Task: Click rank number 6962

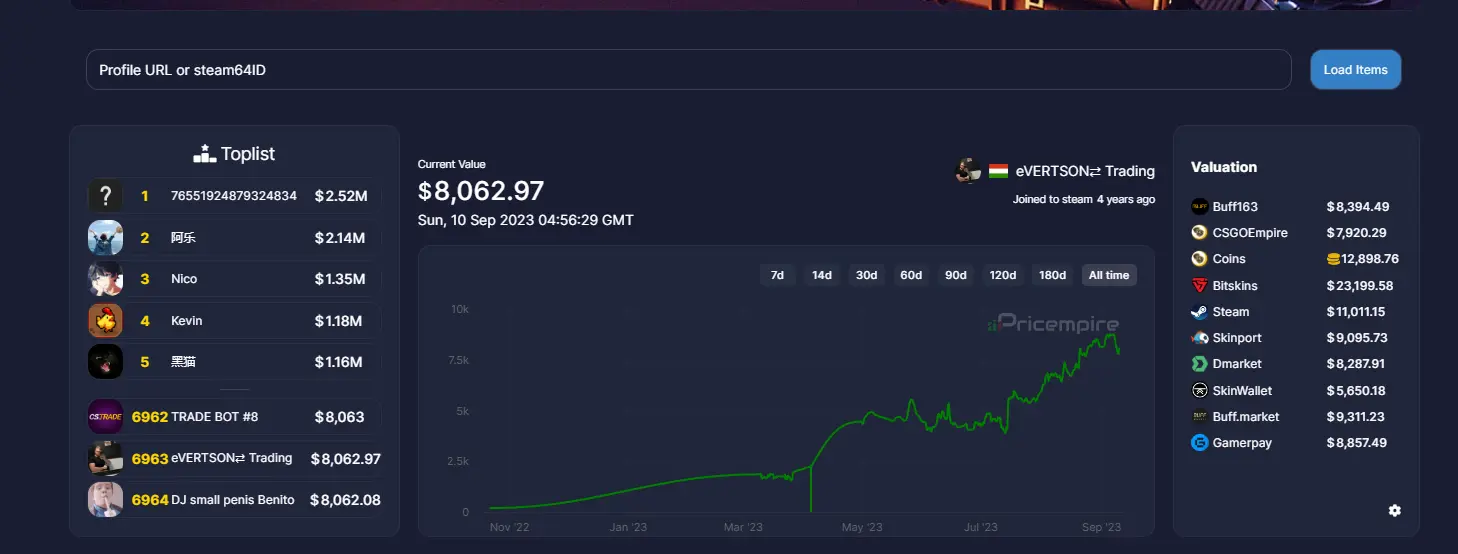Action: (x=150, y=417)
